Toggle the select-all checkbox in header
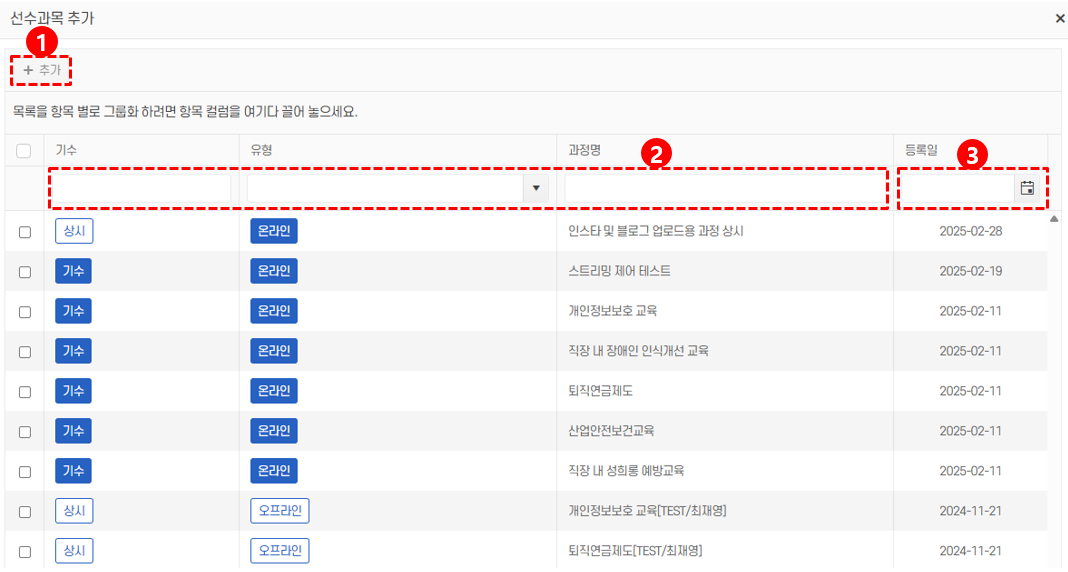This screenshot has height=572, width=1068. [24, 151]
